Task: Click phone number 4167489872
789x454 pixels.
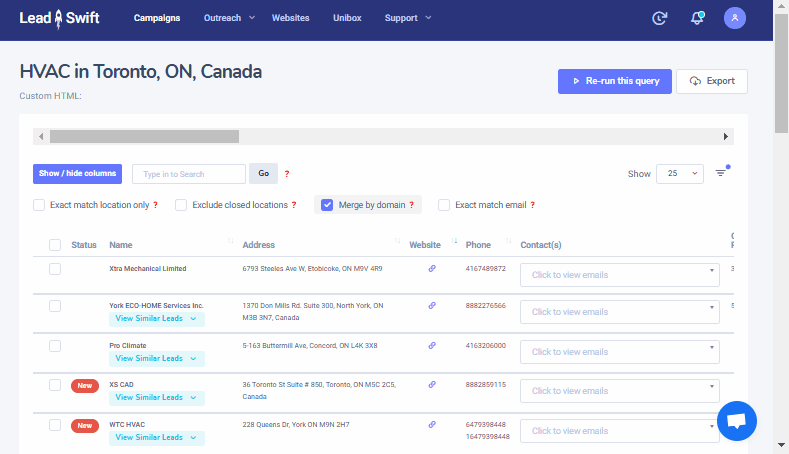Action: (486, 269)
